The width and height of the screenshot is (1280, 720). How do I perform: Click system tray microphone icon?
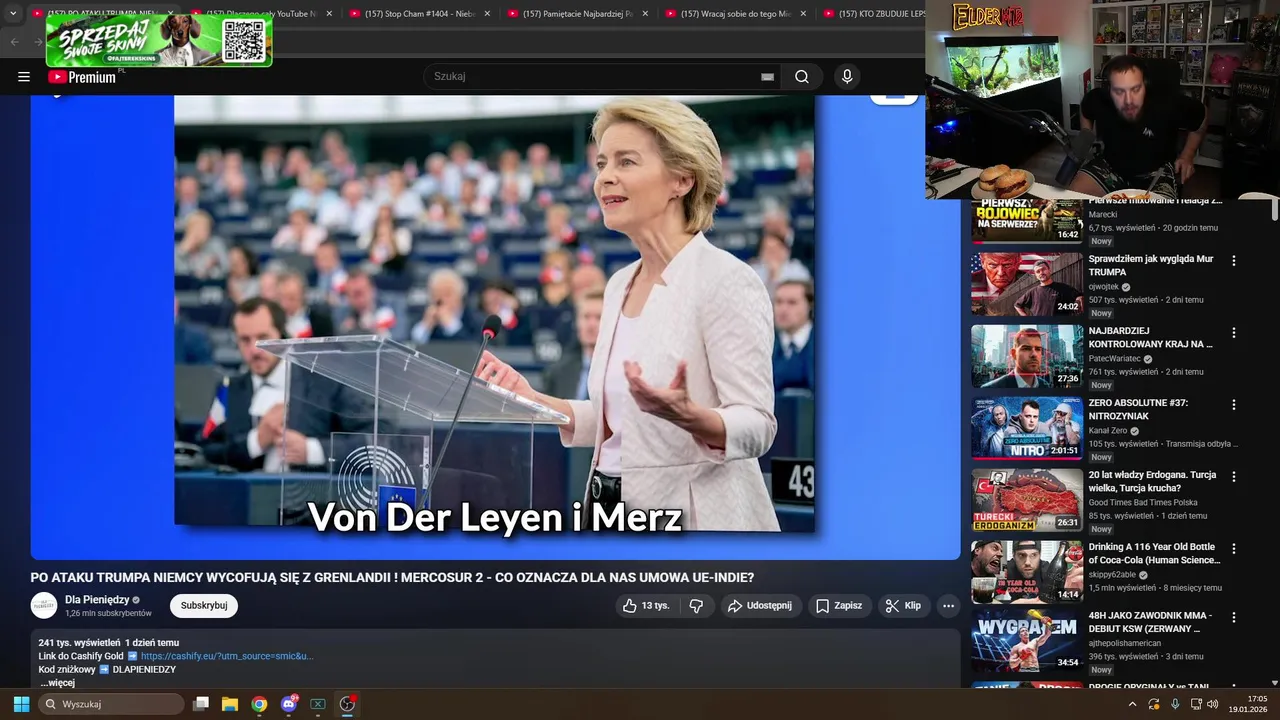coord(1175,704)
